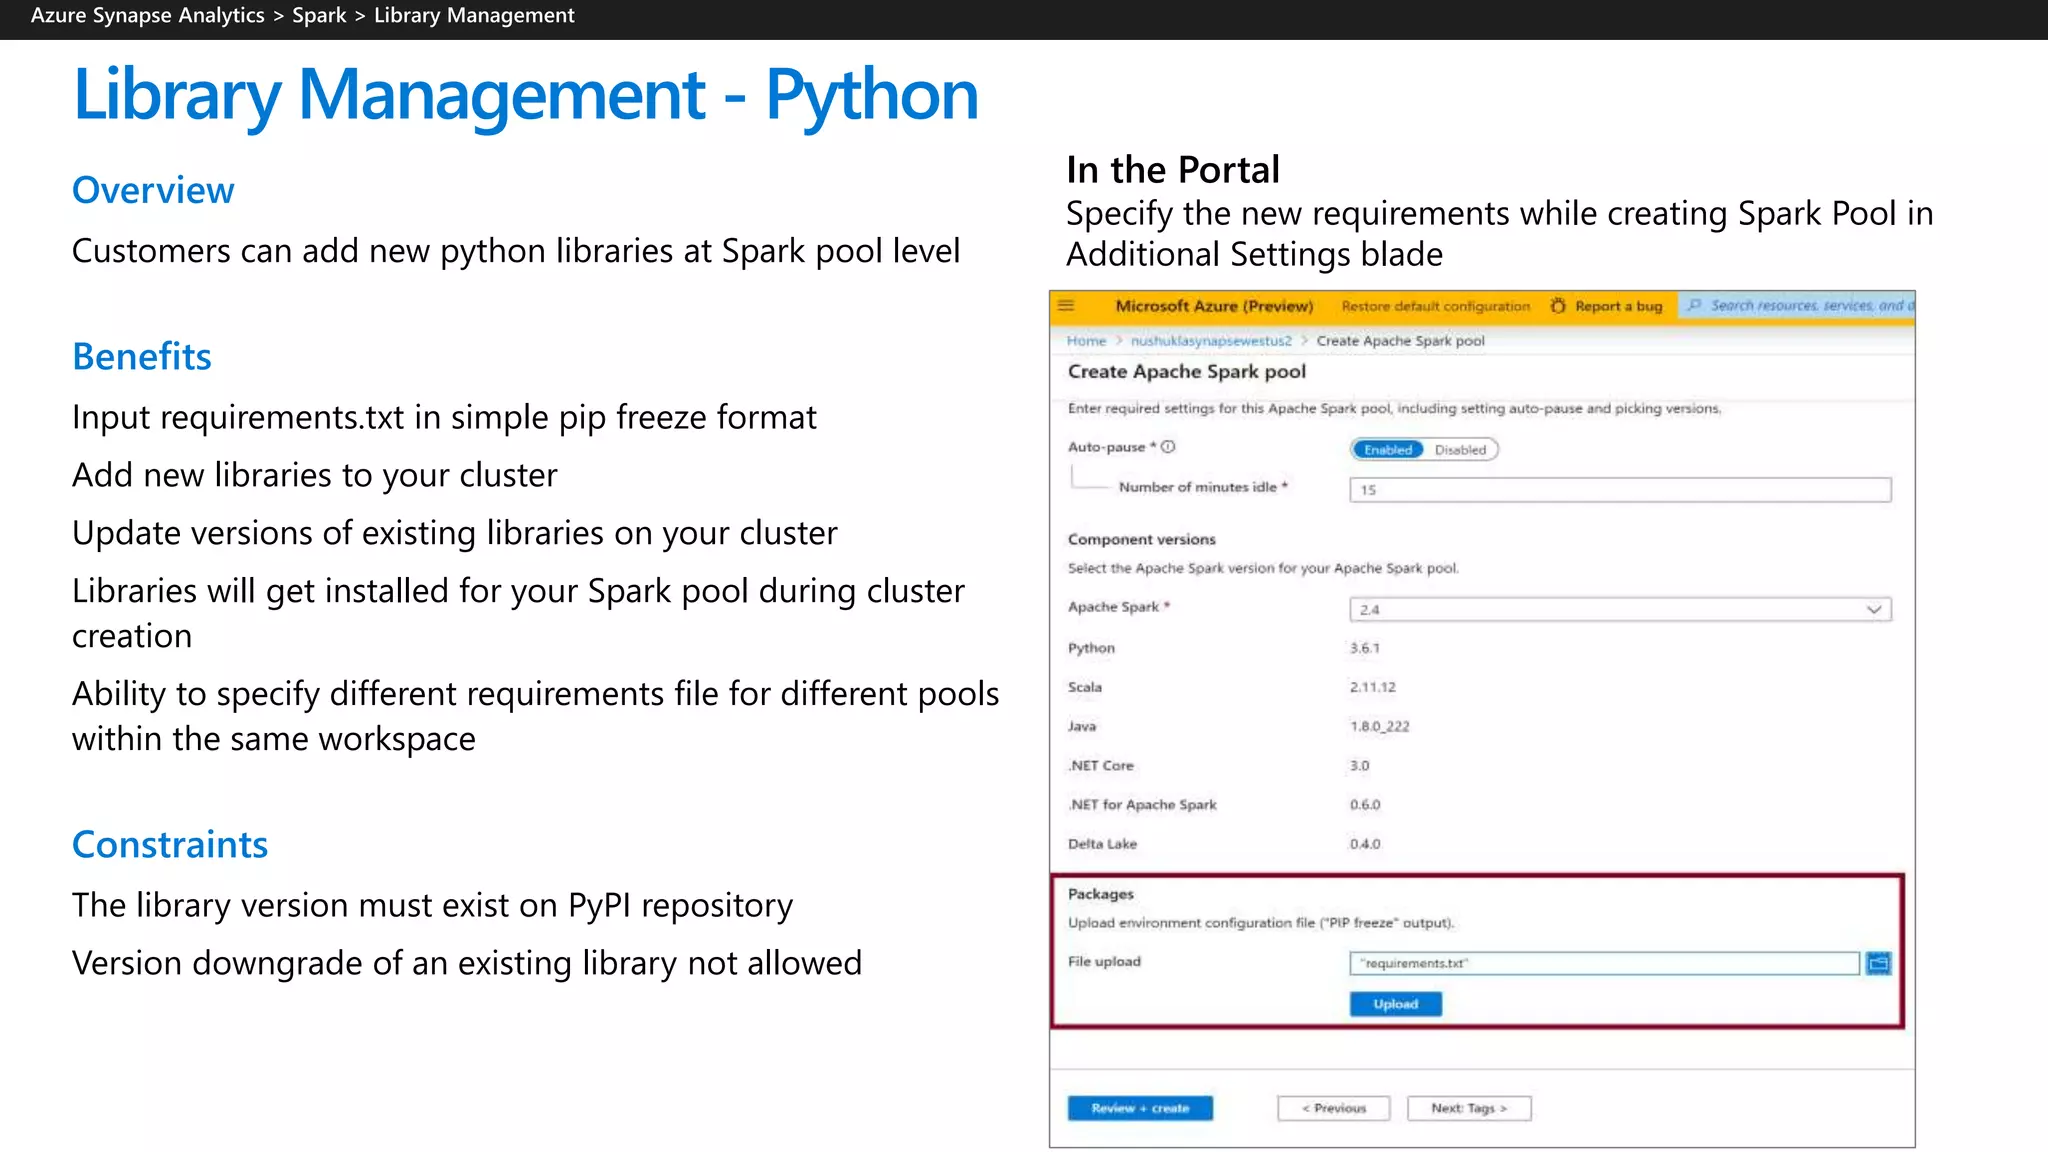This screenshot has height=1152, width=2048.
Task: Select Disabled for Auto-pause
Action: [1460, 450]
